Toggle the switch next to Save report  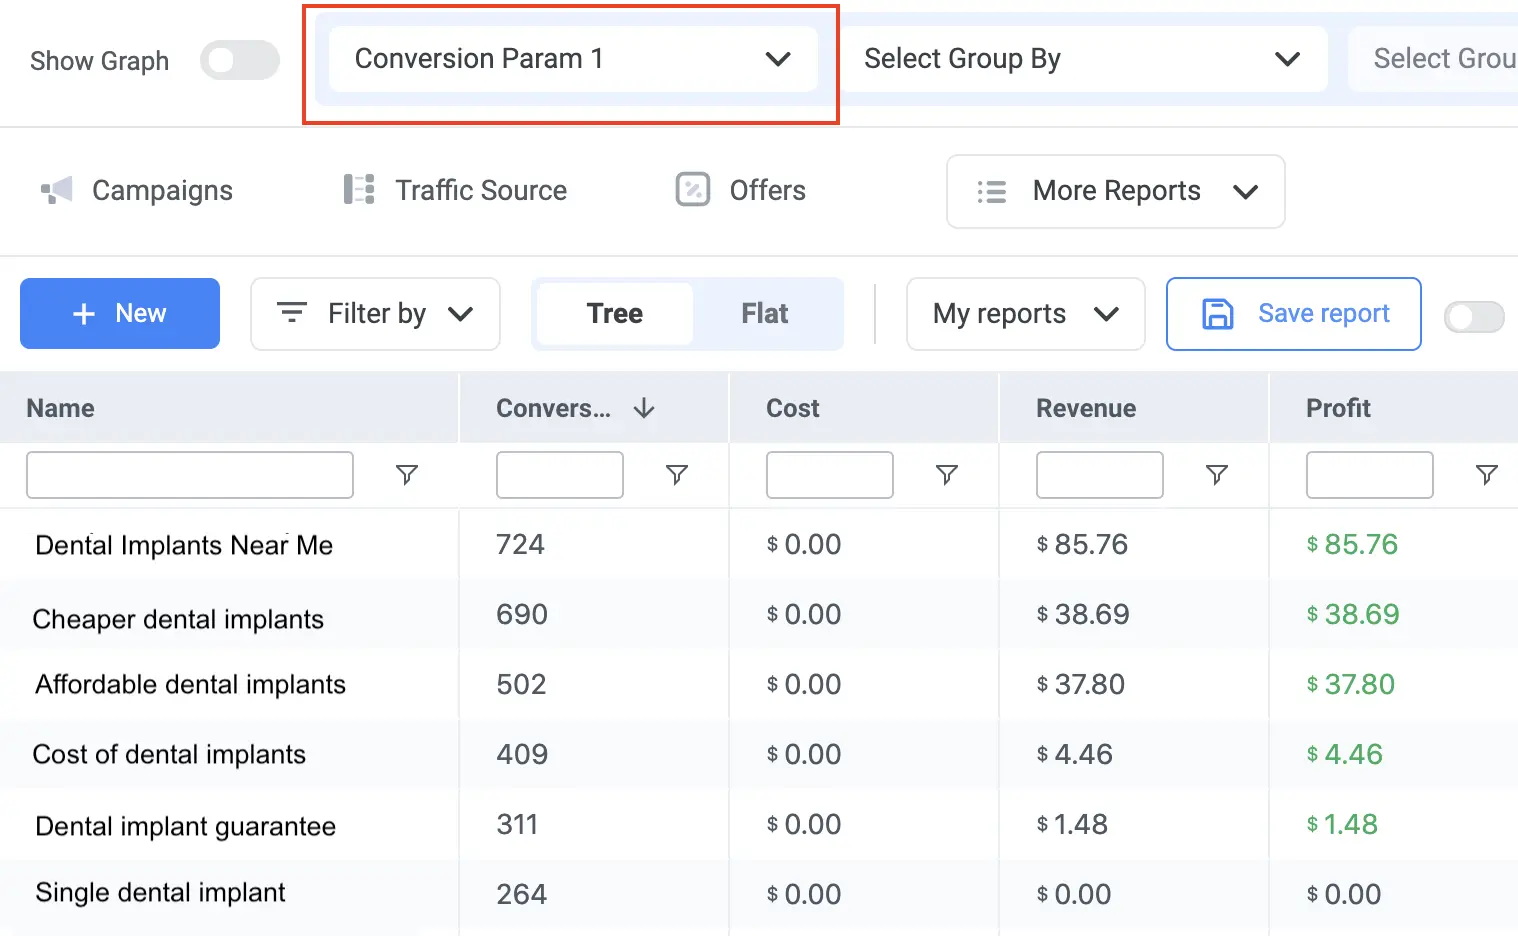1474,317
